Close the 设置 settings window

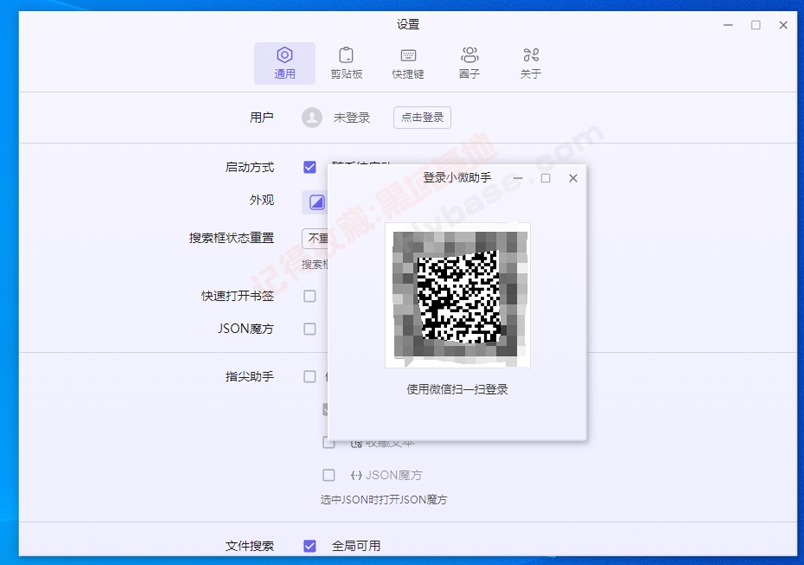click(783, 25)
